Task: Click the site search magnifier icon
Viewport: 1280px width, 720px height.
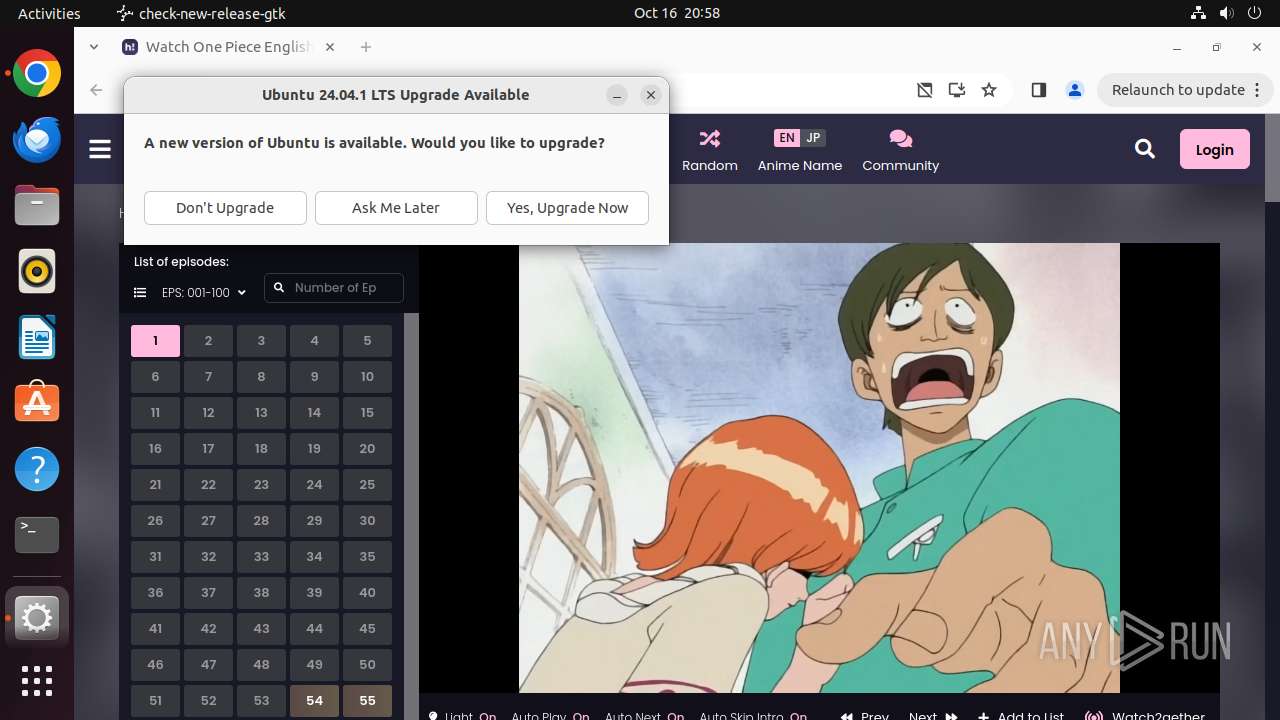Action: point(1145,149)
